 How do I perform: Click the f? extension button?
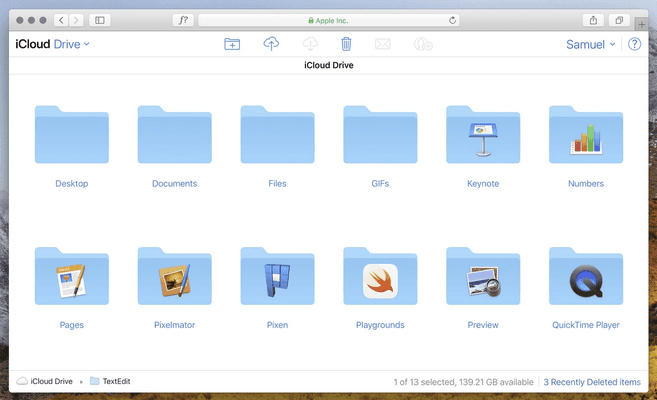tap(183, 20)
